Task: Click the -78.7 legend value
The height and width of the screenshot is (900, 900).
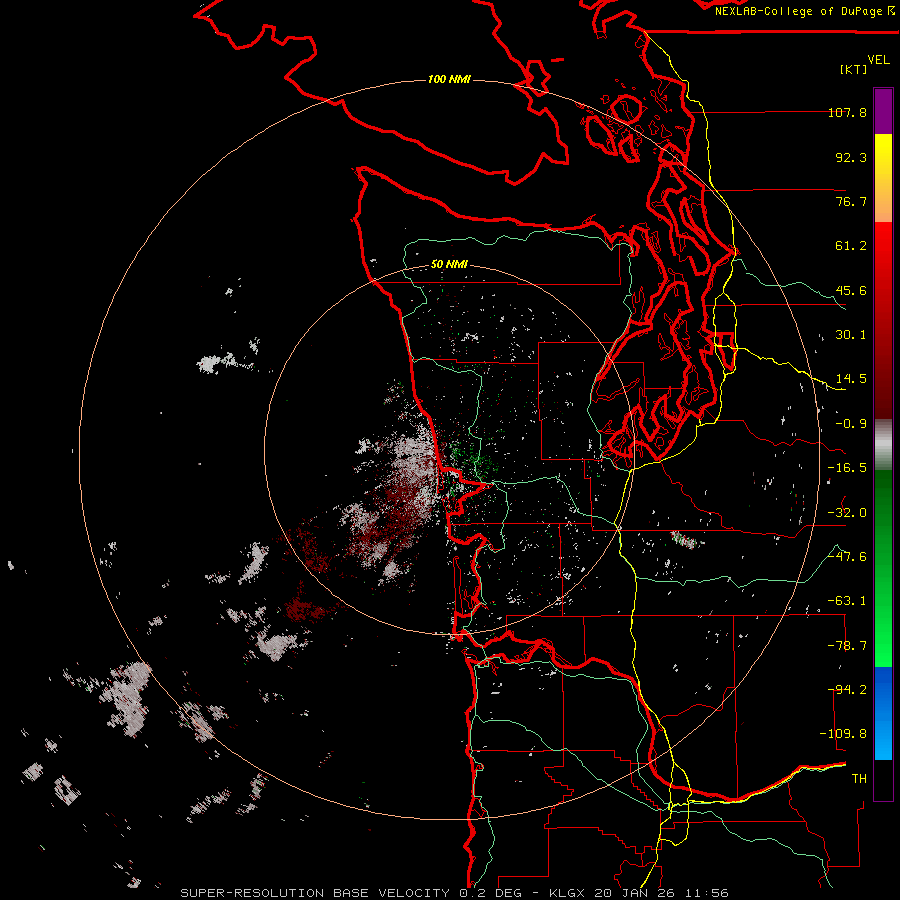Action: tap(847, 646)
